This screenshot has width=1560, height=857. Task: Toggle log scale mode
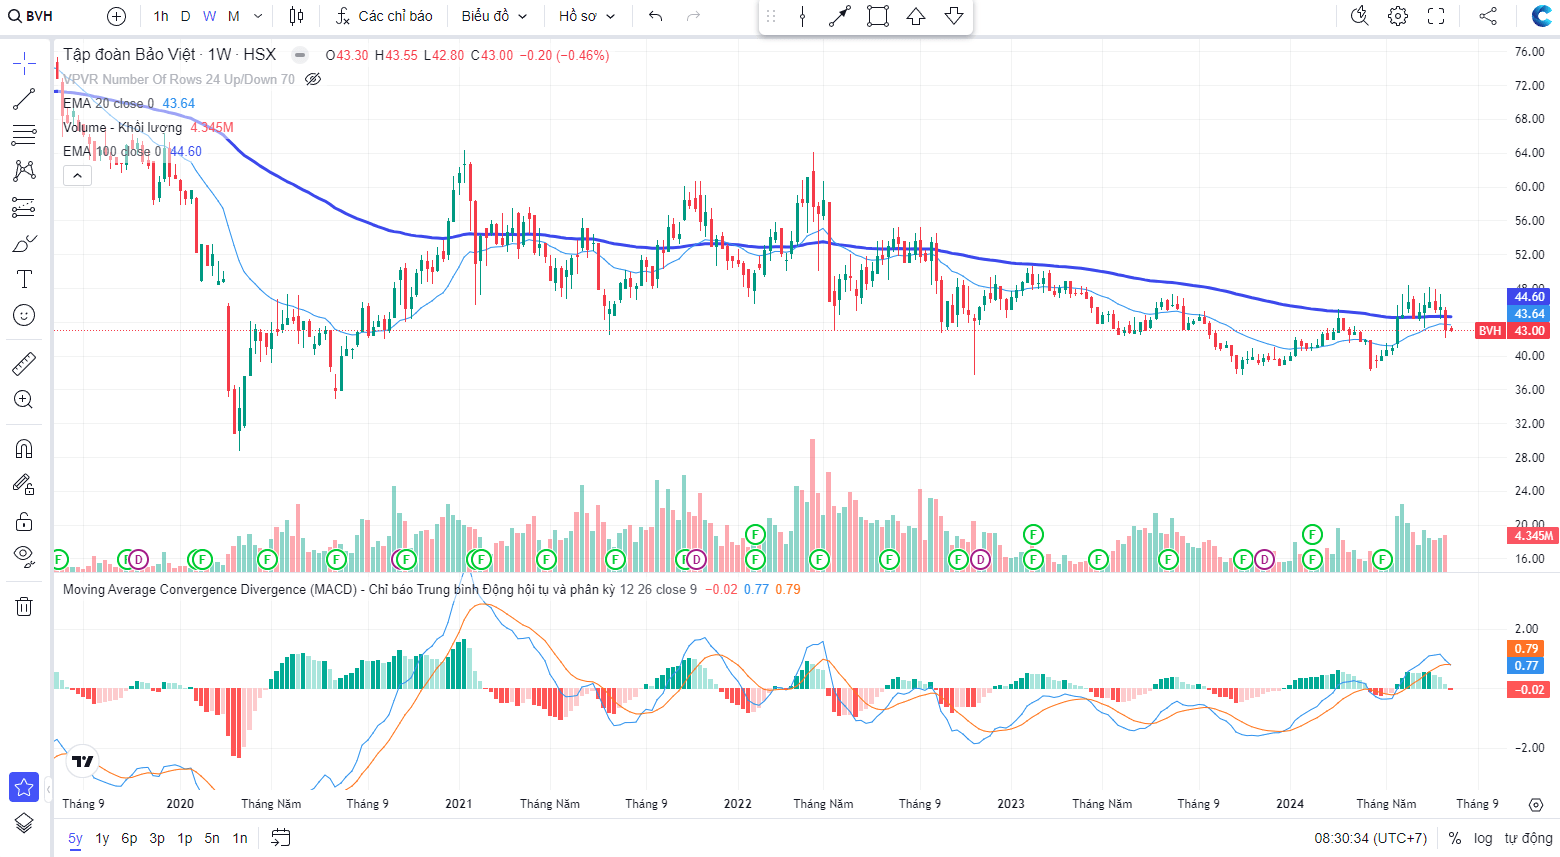(1483, 838)
